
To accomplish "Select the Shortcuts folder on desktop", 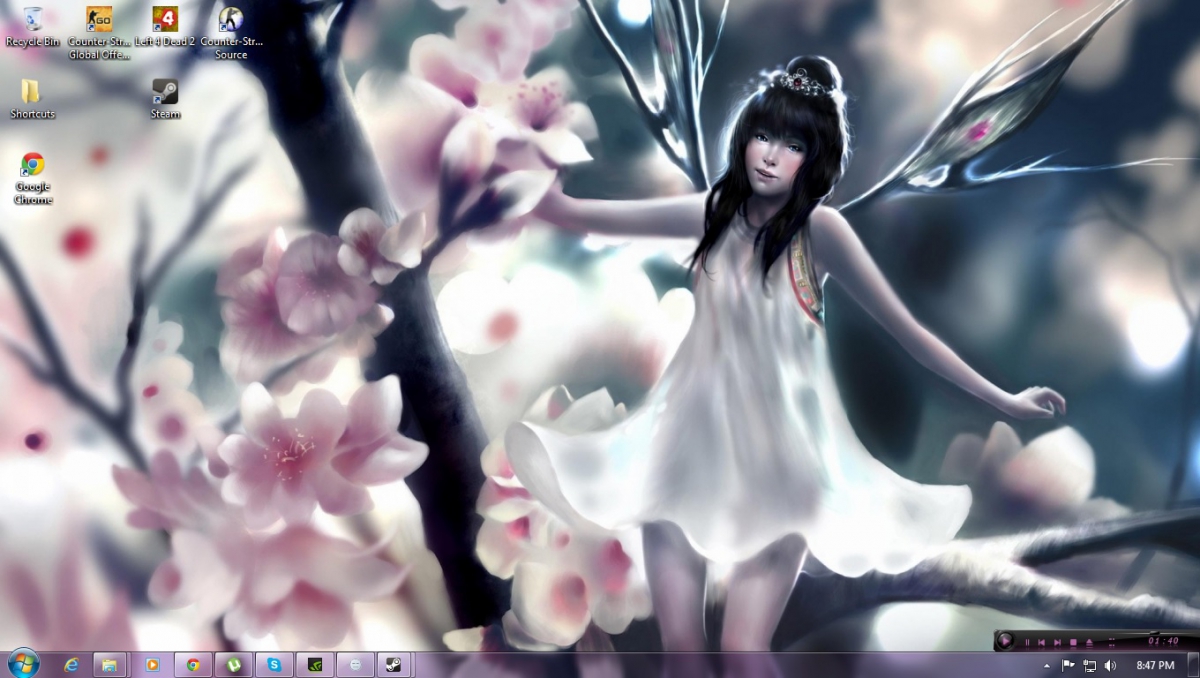I will (x=32, y=99).
